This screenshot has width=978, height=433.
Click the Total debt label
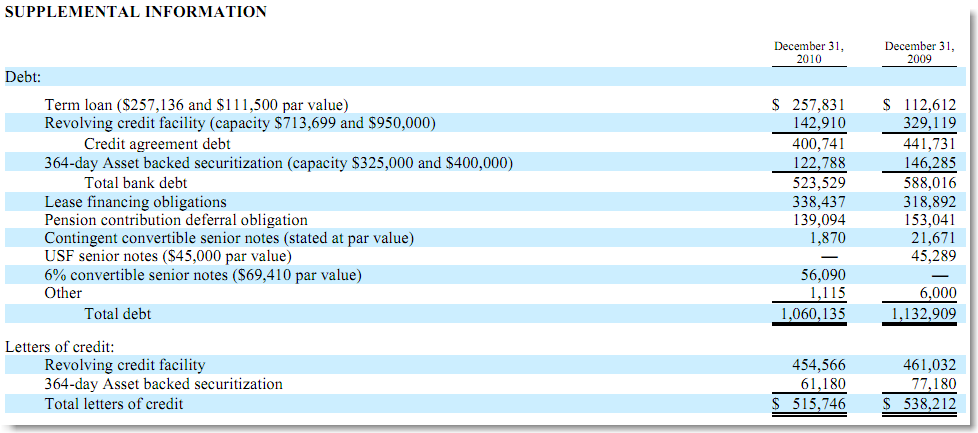117,314
